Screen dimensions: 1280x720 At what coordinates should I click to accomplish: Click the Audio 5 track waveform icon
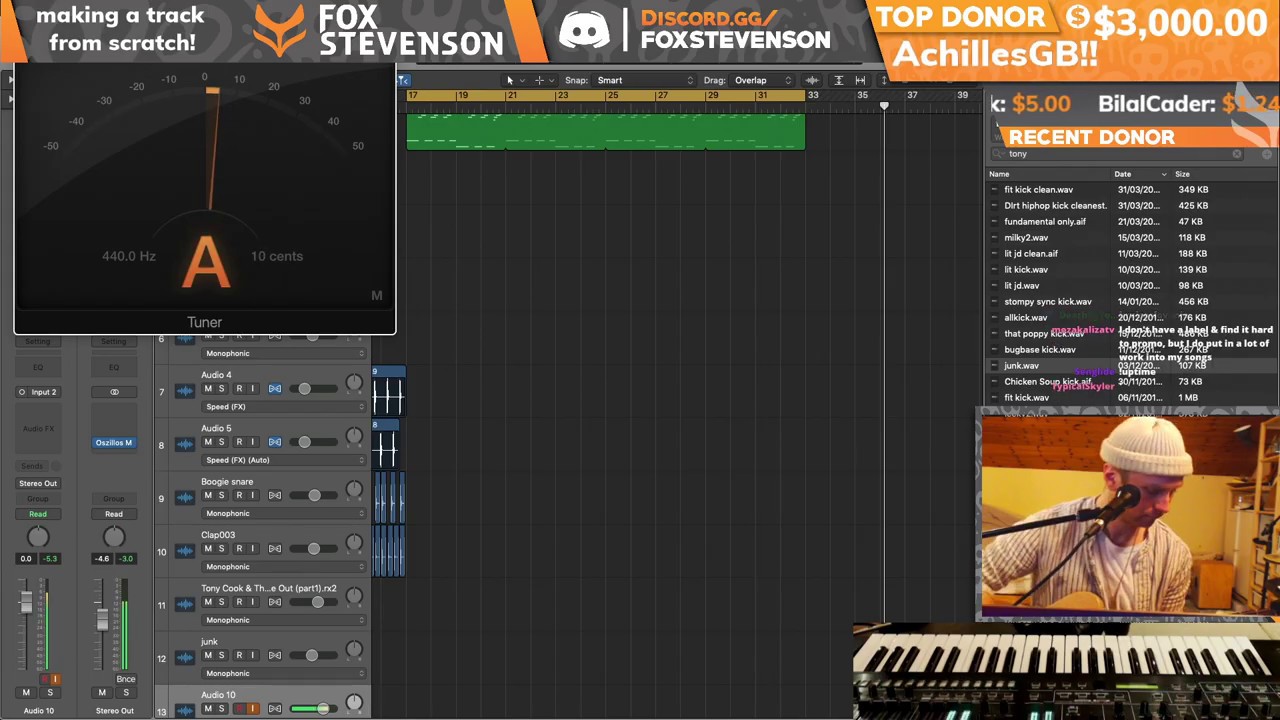(x=185, y=444)
